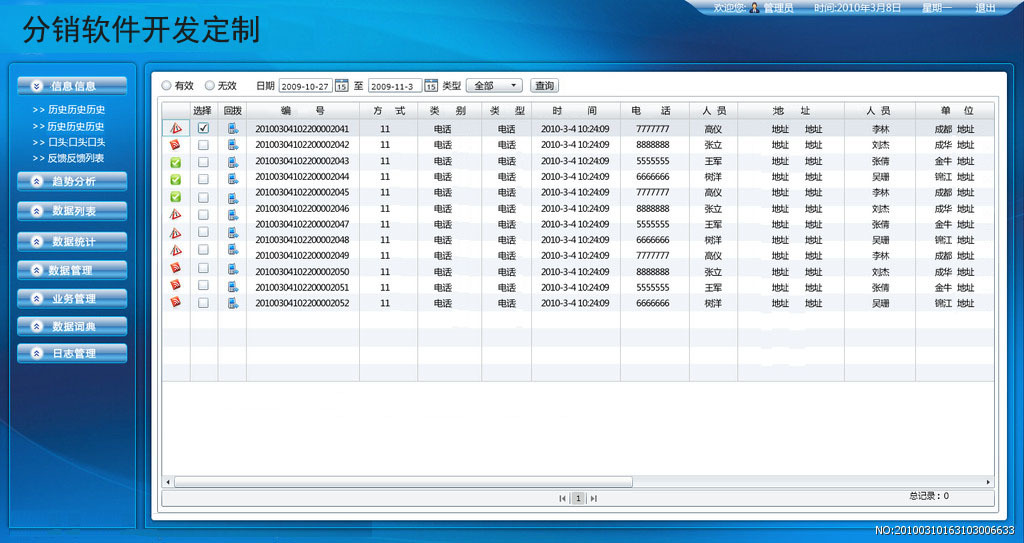Screen dimensions: 1024x543
Task: Open the 类型 dropdown showing 全部
Action: (494, 86)
